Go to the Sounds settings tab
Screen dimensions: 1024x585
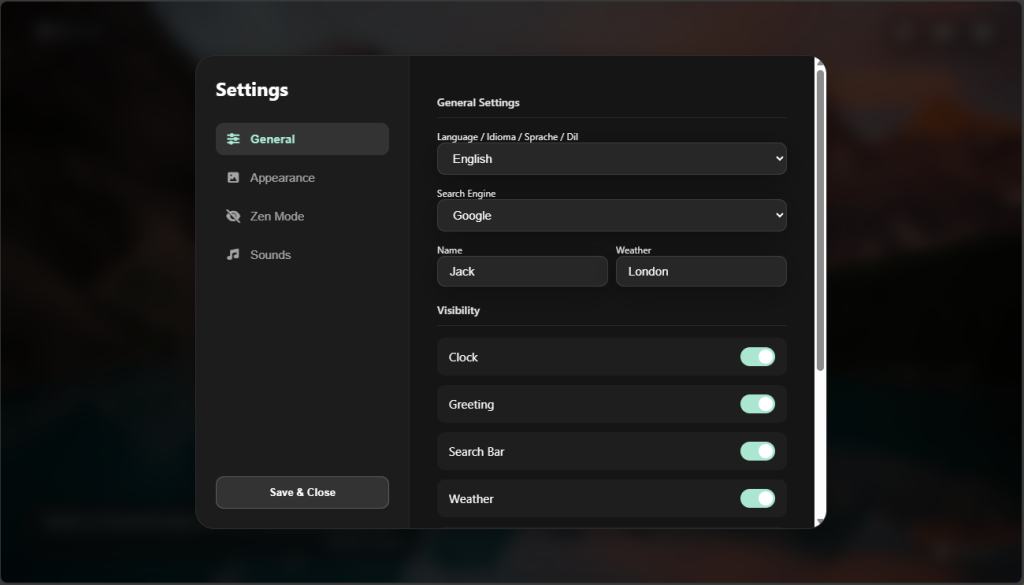coord(270,255)
